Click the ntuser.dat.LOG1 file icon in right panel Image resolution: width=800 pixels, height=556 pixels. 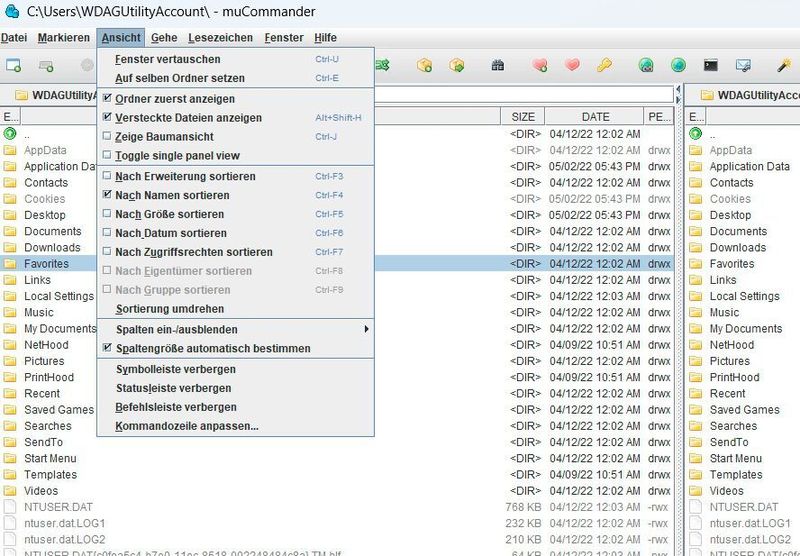(695, 523)
